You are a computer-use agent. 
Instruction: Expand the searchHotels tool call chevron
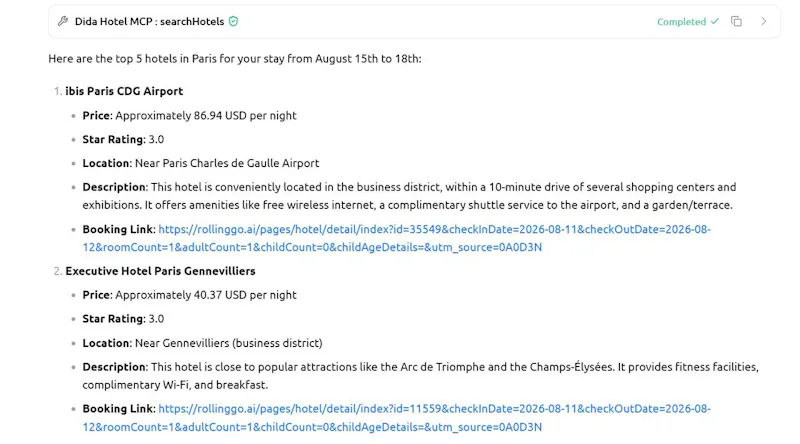[x=764, y=21]
